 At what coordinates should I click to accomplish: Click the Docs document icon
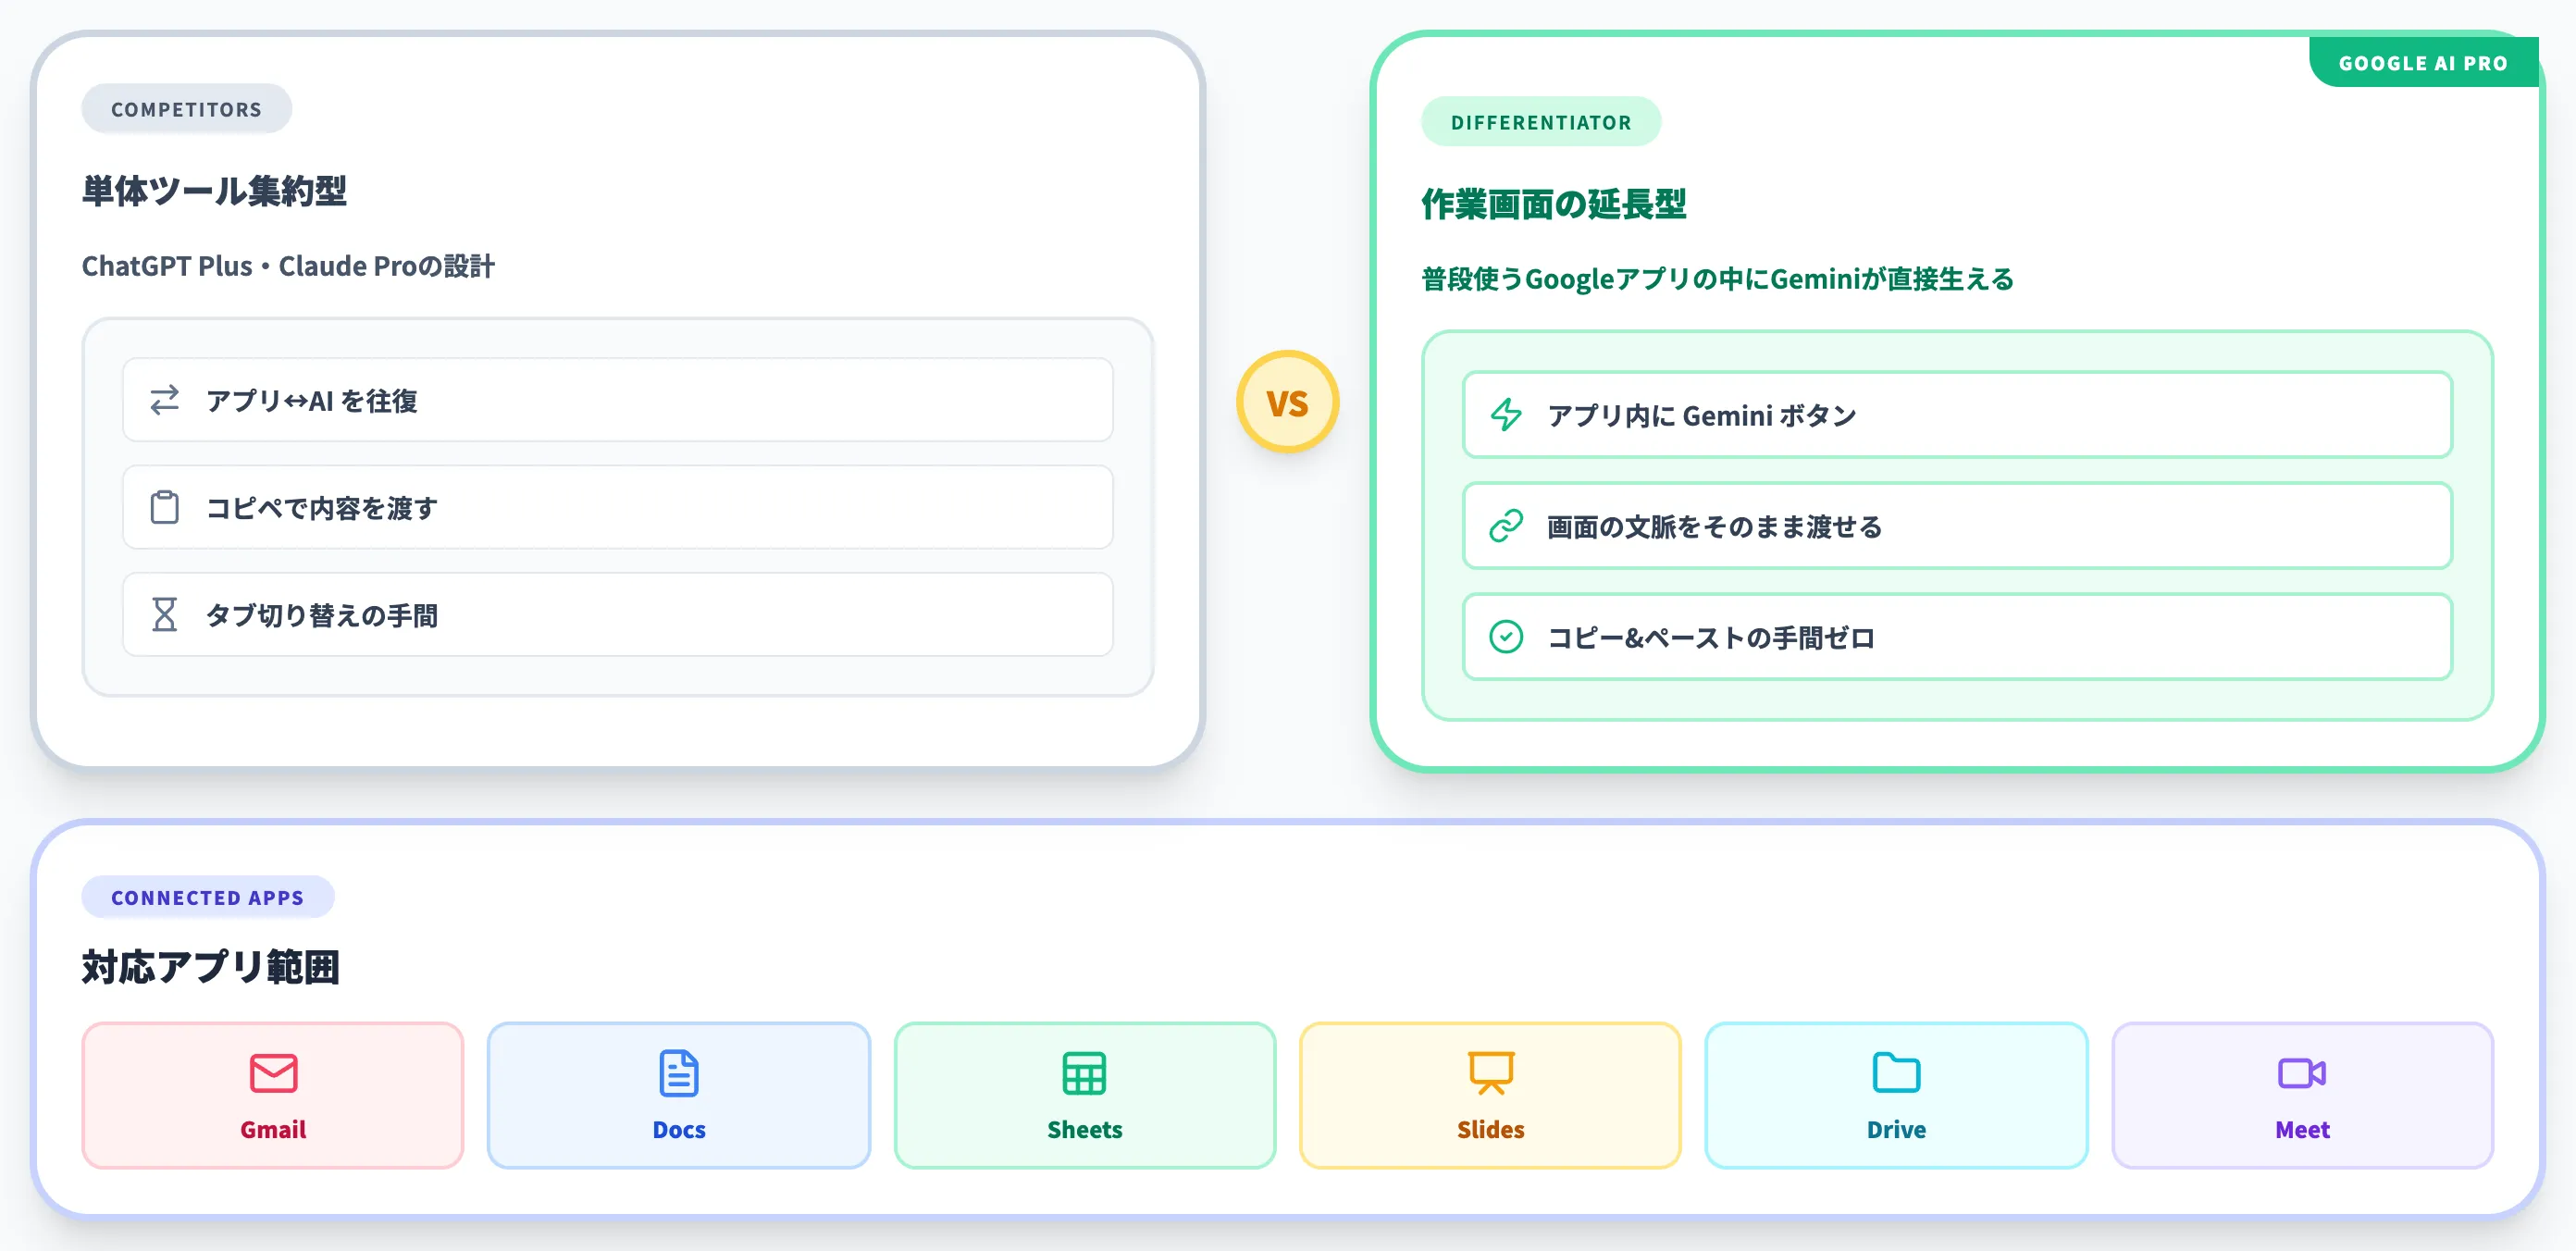[679, 1073]
